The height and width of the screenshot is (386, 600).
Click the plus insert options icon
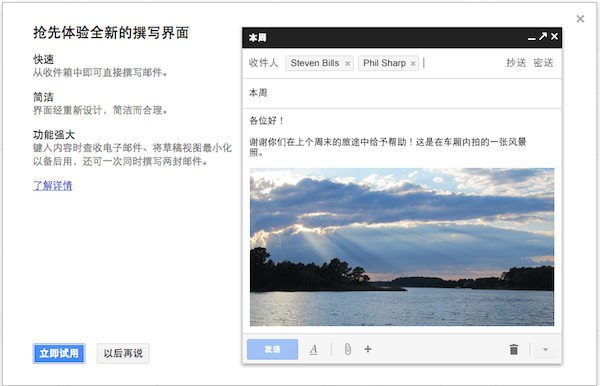pos(368,349)
